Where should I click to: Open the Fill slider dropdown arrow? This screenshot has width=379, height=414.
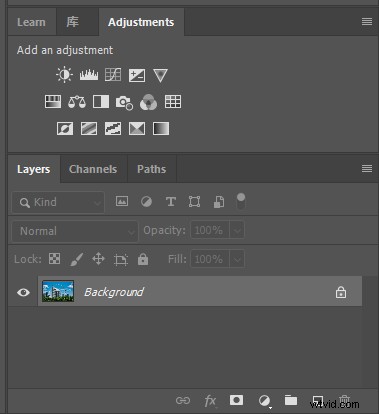click(x=237, y=259)
